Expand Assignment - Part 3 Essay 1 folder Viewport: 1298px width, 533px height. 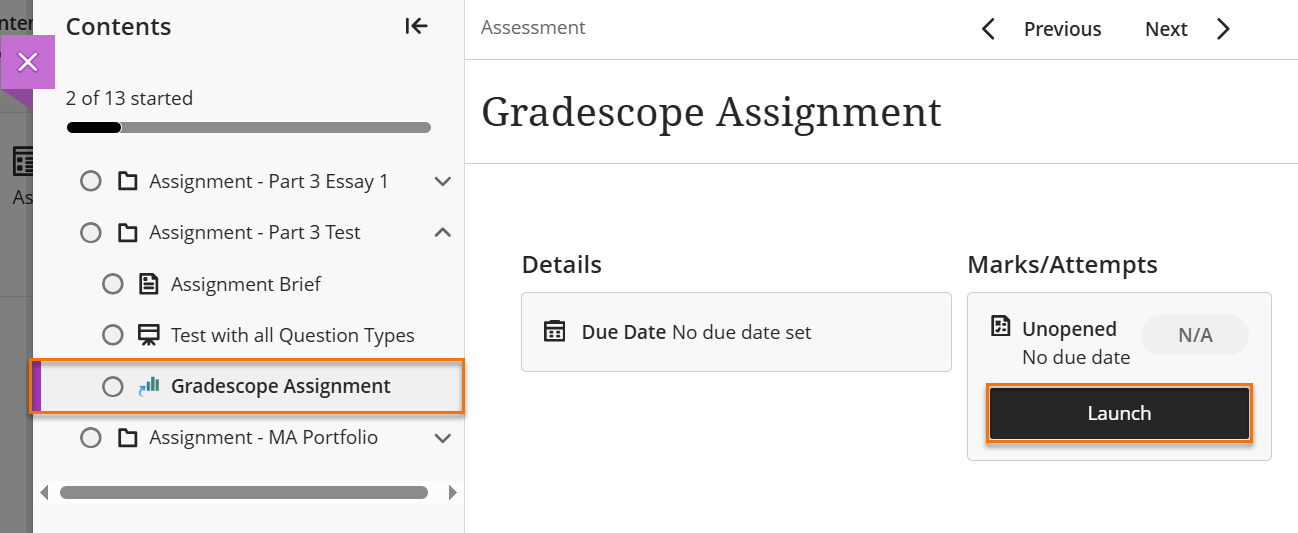[x=443, y=181]
